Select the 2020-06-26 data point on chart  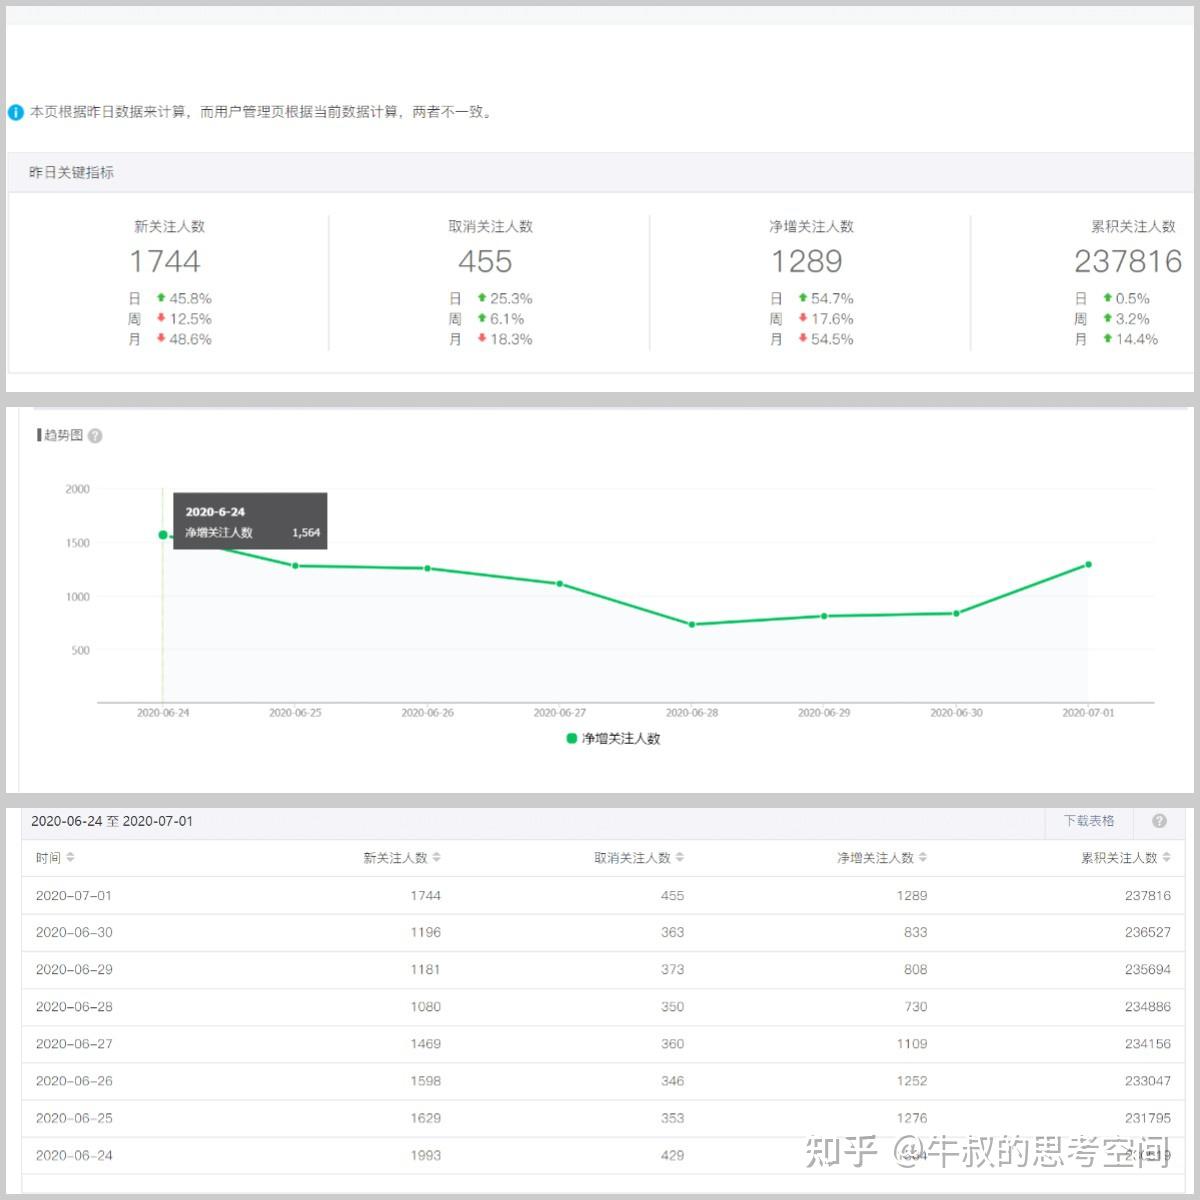(427, 568)
